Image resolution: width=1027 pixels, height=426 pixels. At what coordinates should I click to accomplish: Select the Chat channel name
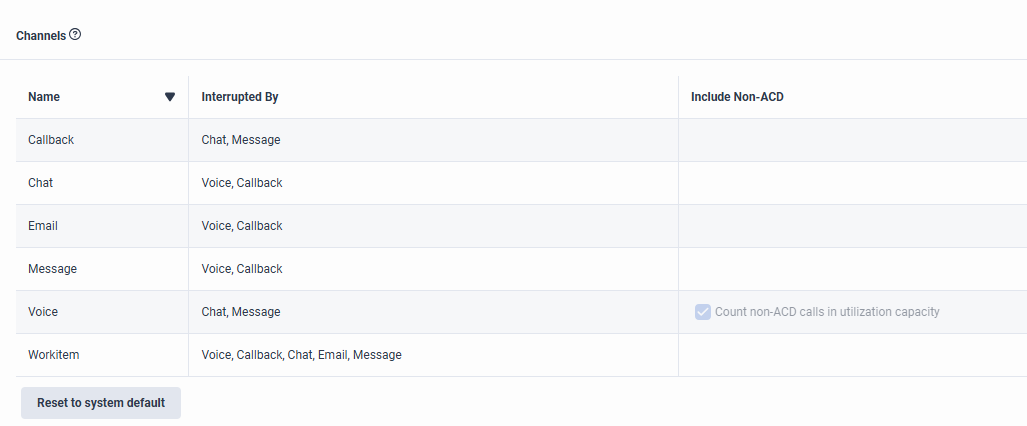pos(41,183)
